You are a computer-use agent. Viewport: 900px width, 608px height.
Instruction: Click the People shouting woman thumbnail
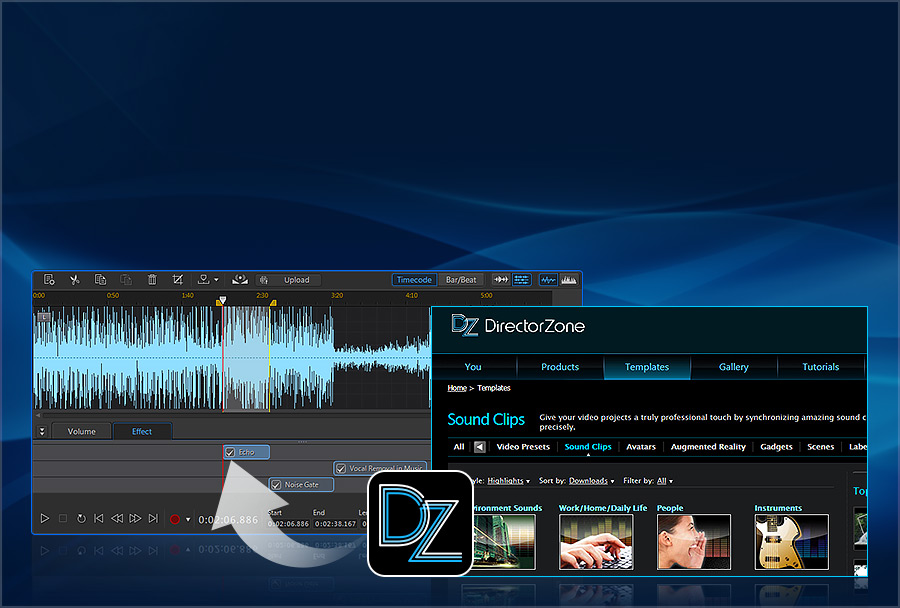[x=694, y=542]
